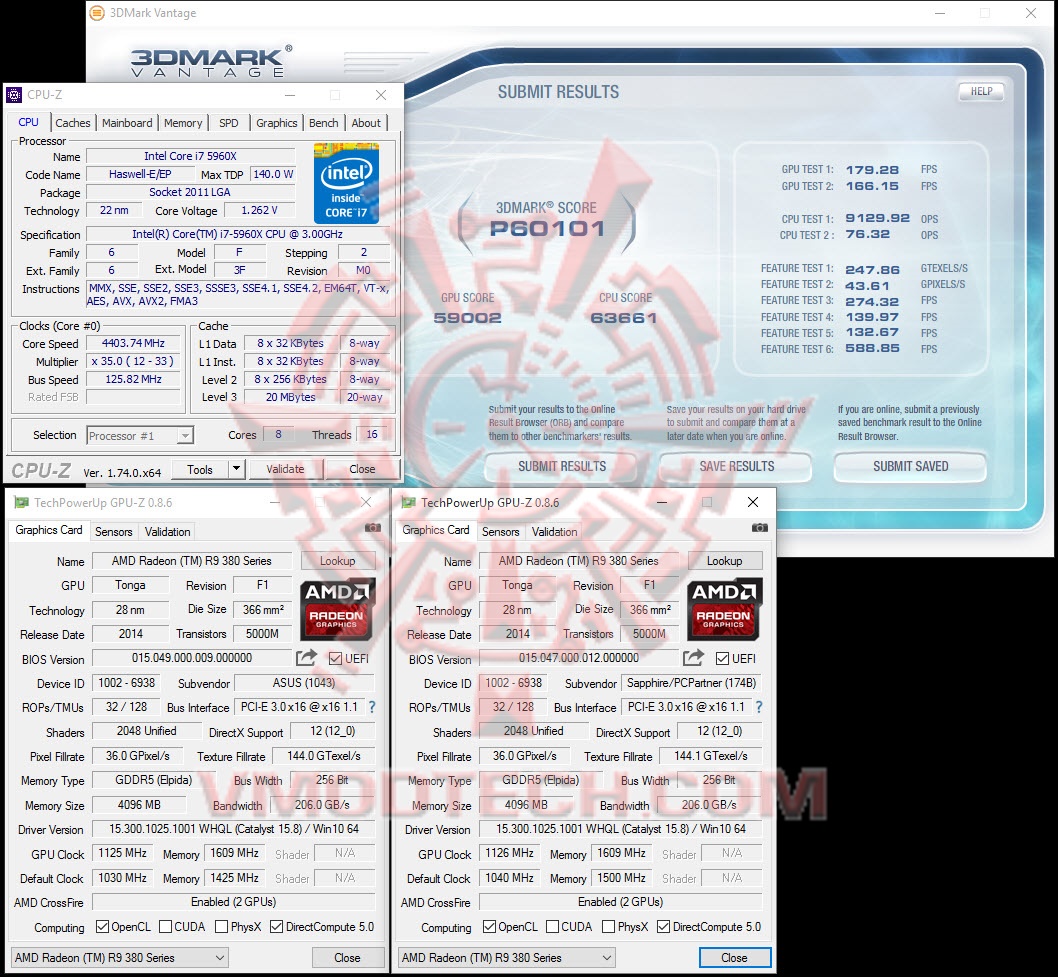
Task: Click left GPU-Z title bar app icon
Action: point(22,503)
